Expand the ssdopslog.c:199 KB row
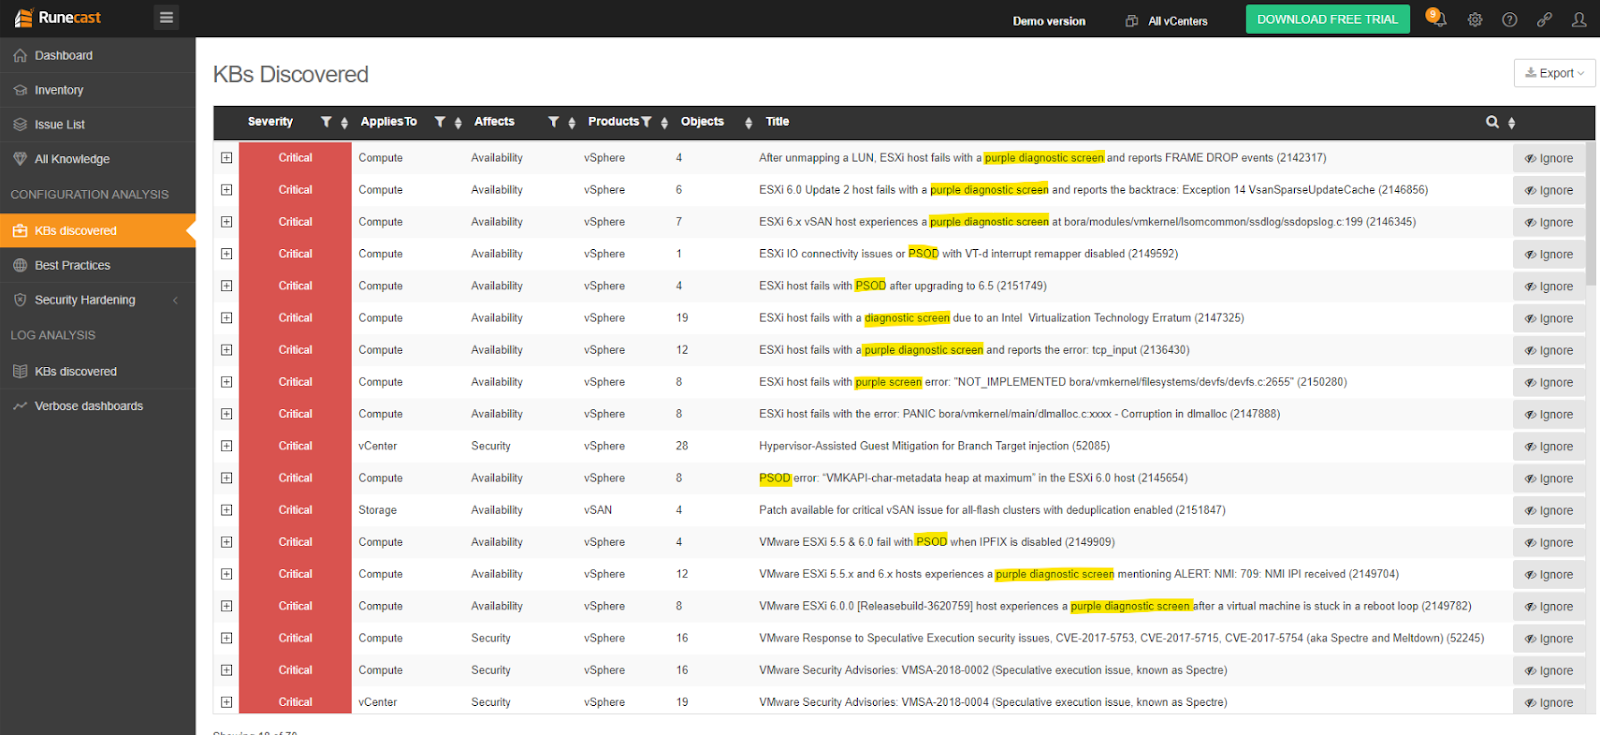Viewport: 1600px width, 735px height. click(227, 222)
